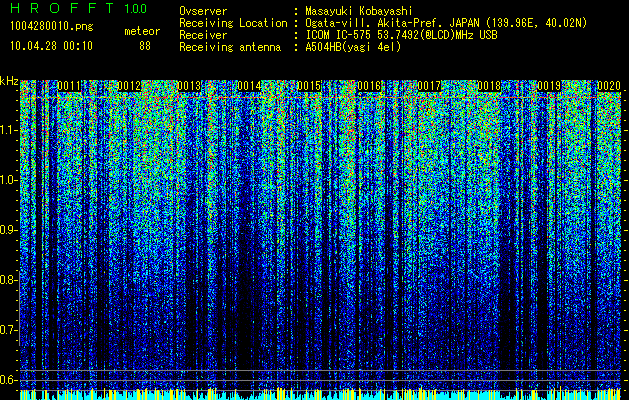Click time marker 0017

point(429,86)
